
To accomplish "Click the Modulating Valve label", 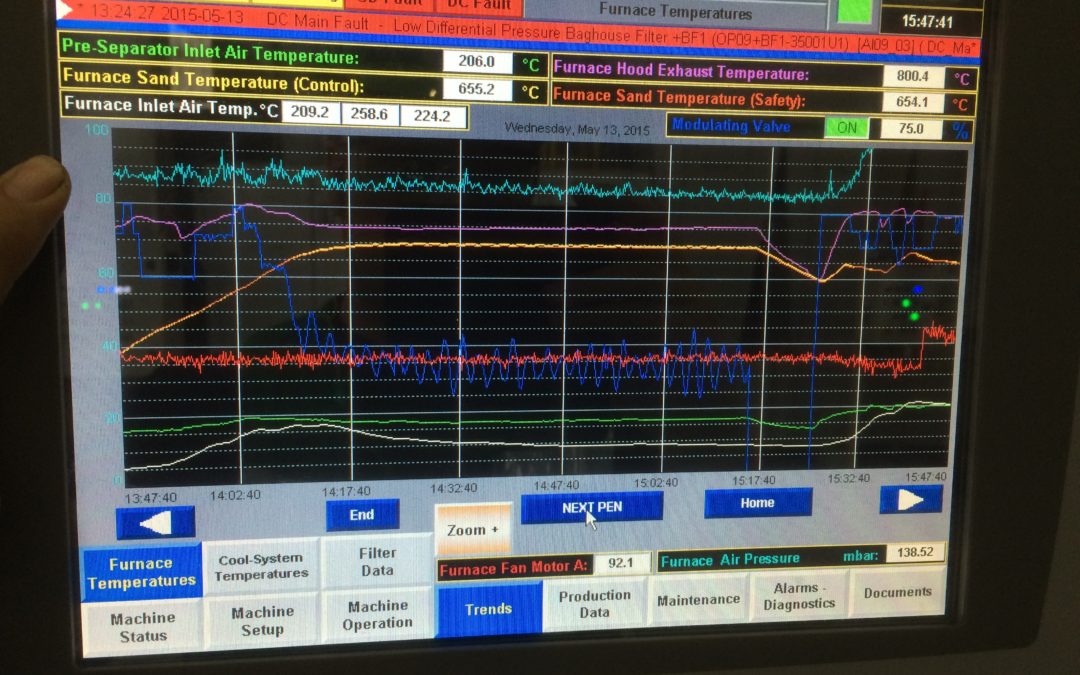I will (x=731, y=125).
